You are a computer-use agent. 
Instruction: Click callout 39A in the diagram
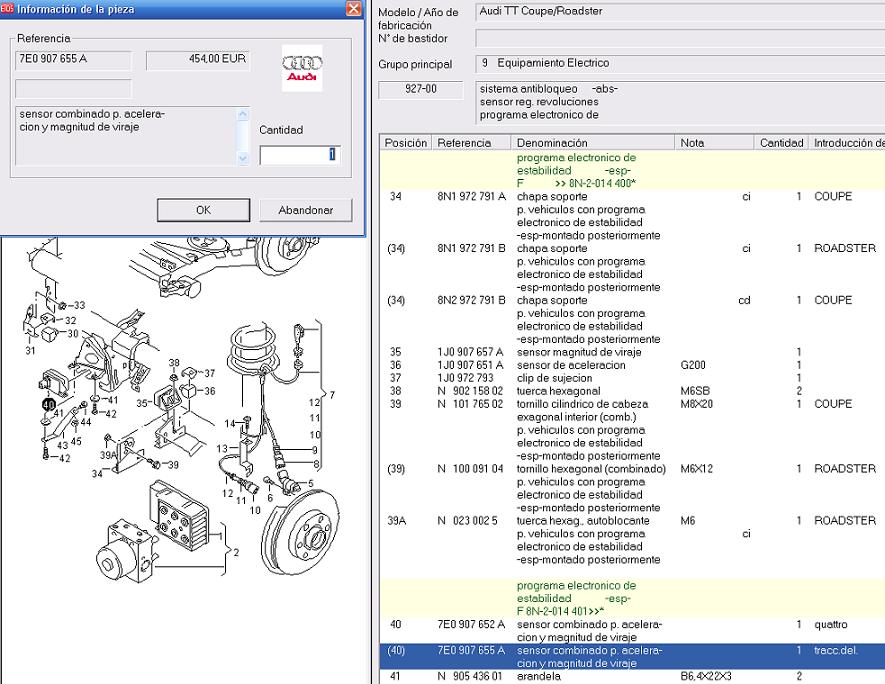[108, 455]
